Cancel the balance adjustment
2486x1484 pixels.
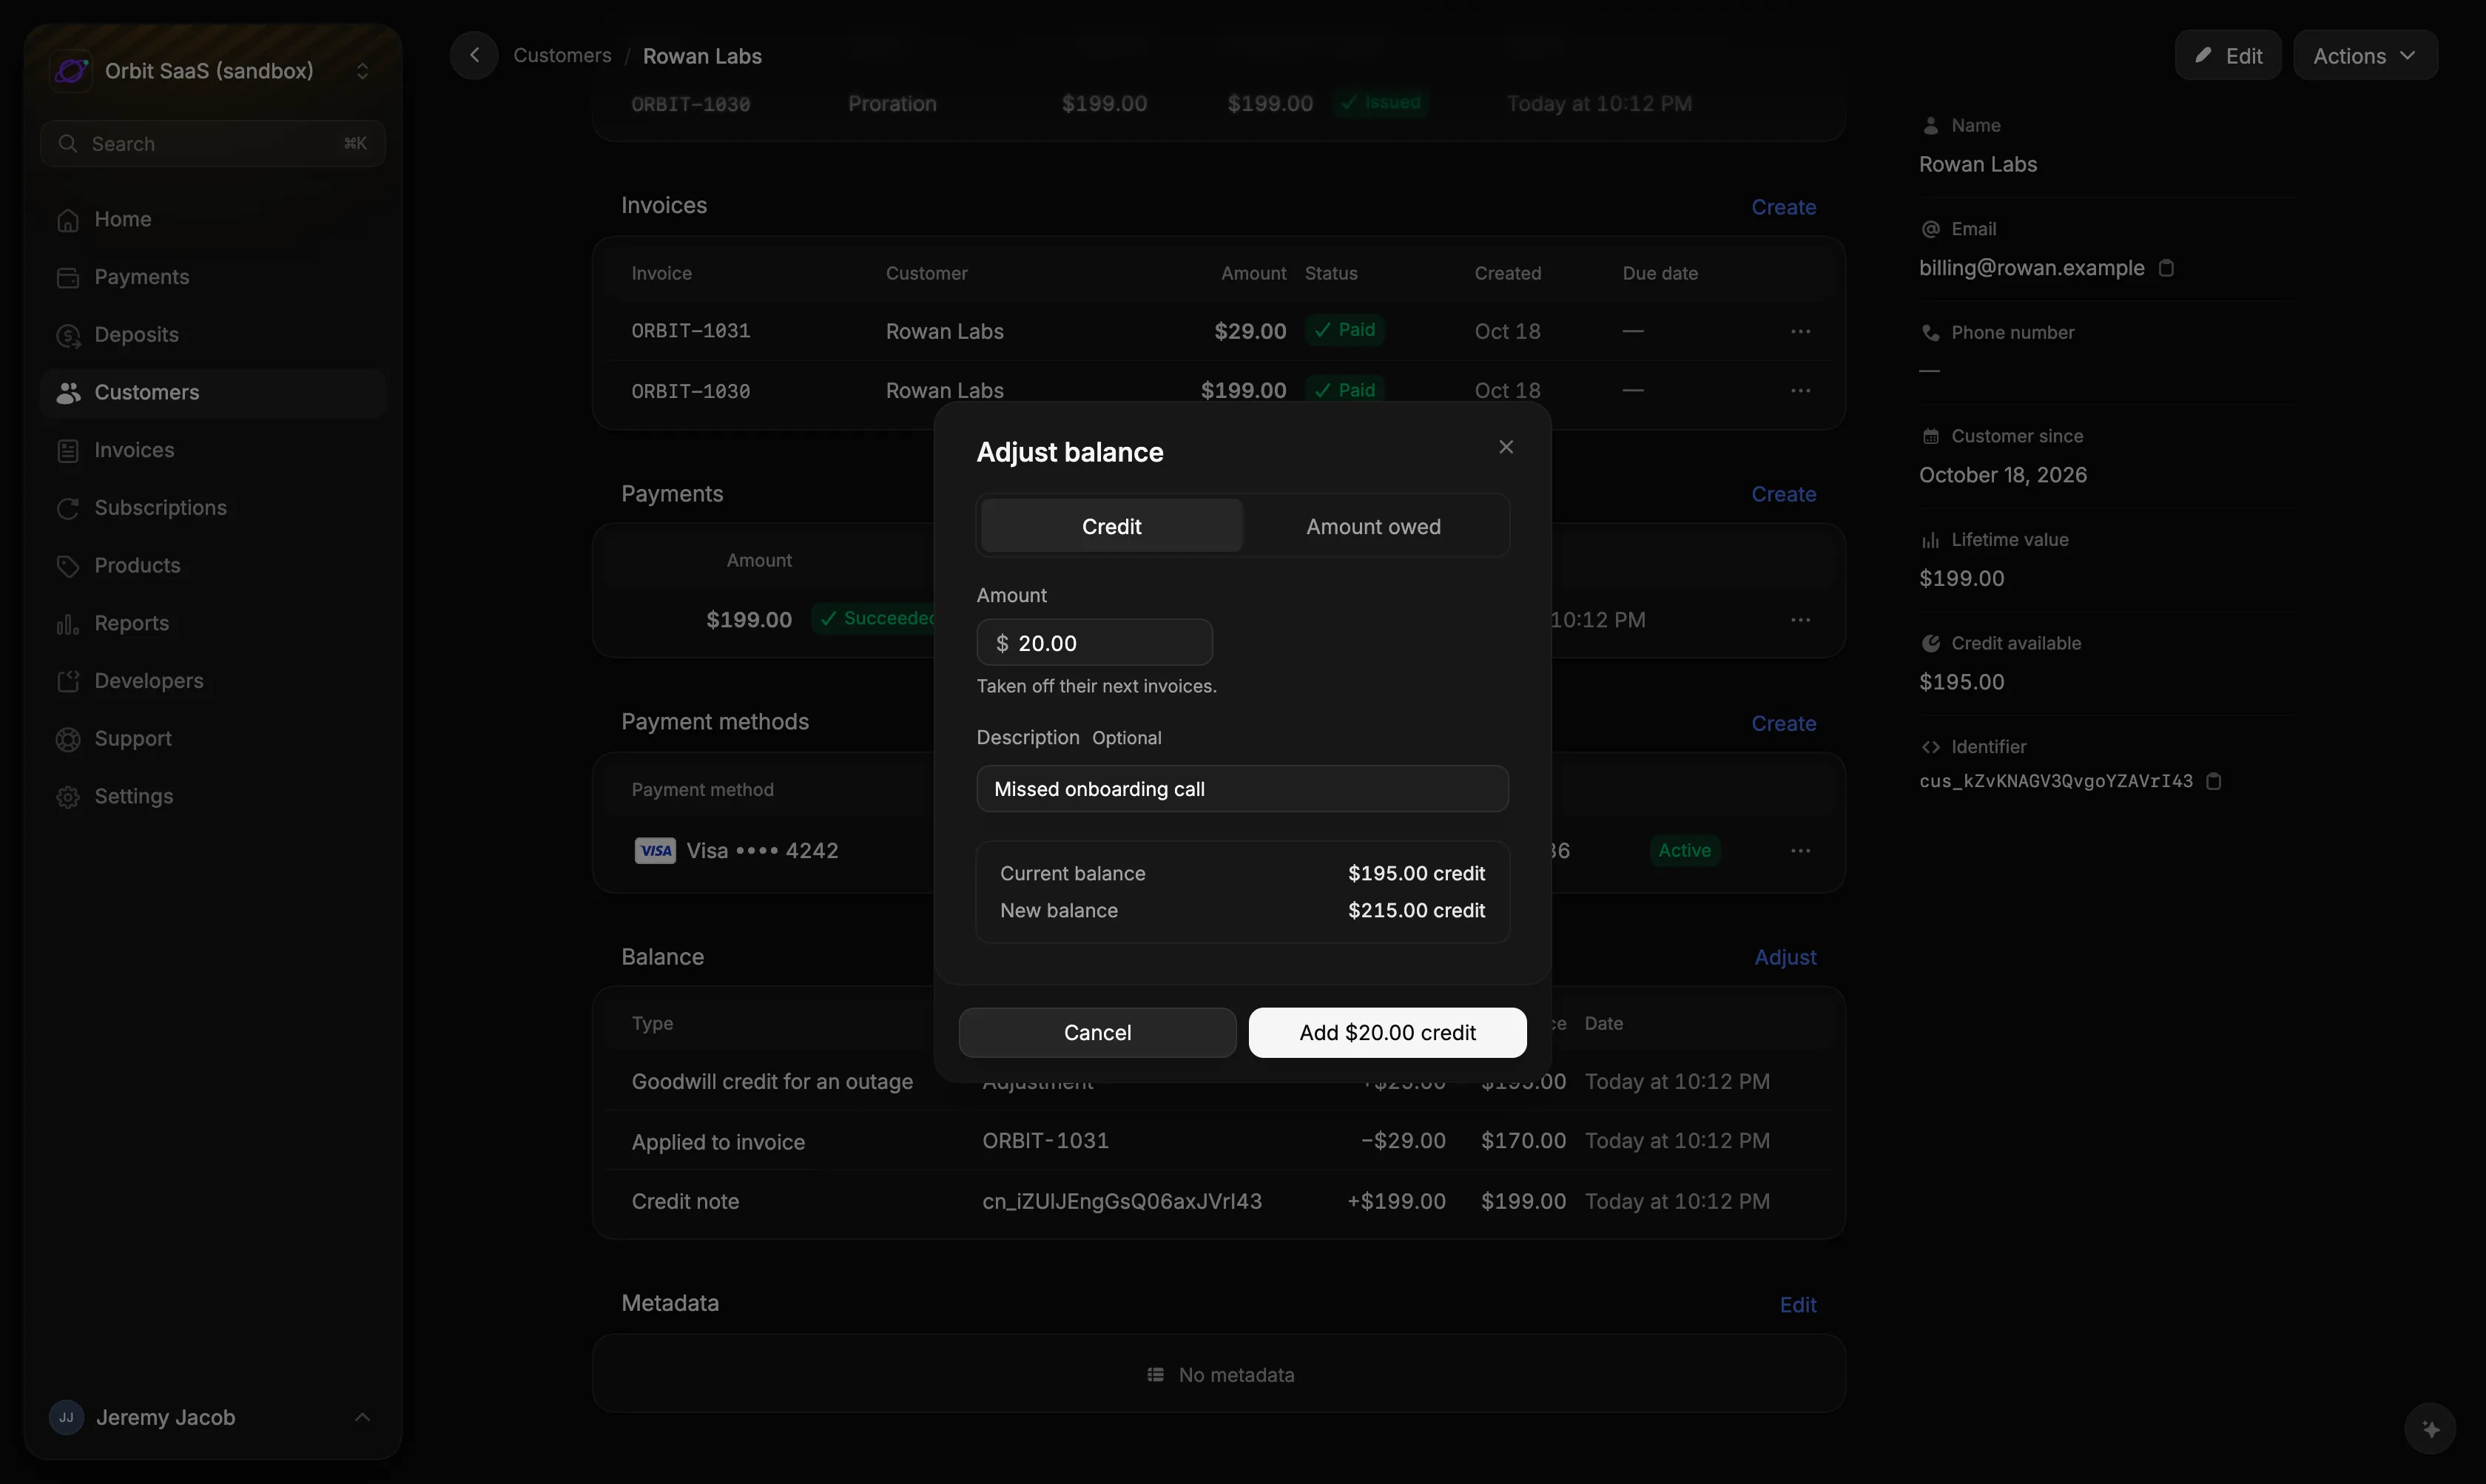1097,1032
